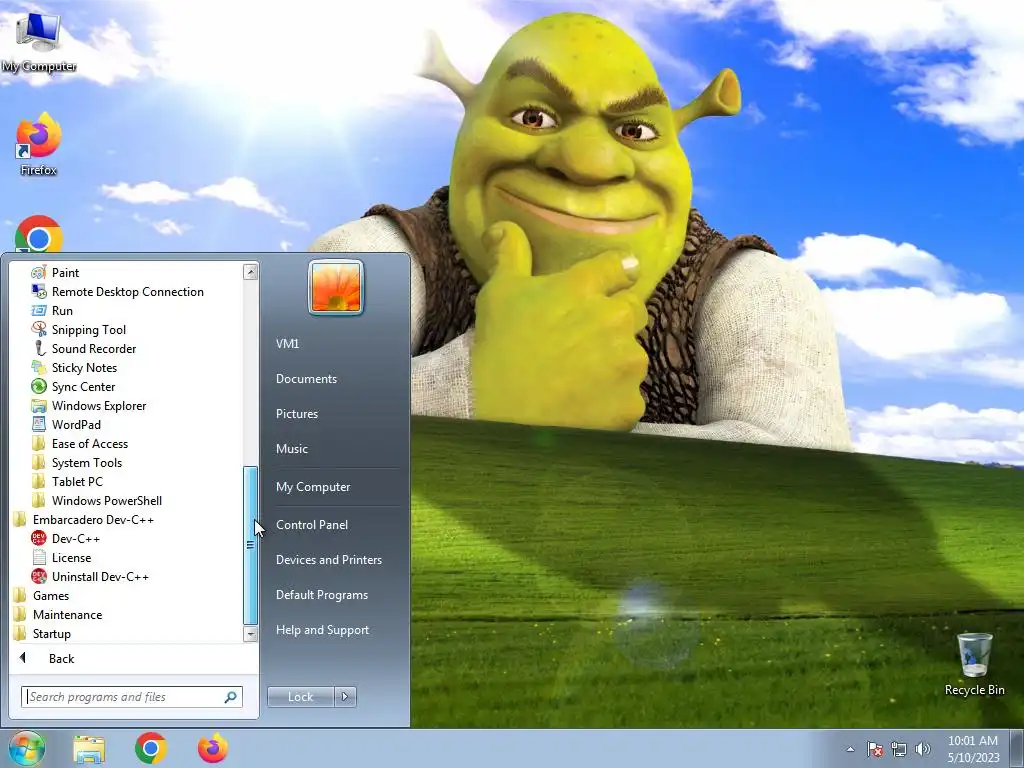Open My Computer in Start menu

pos(313,487)
